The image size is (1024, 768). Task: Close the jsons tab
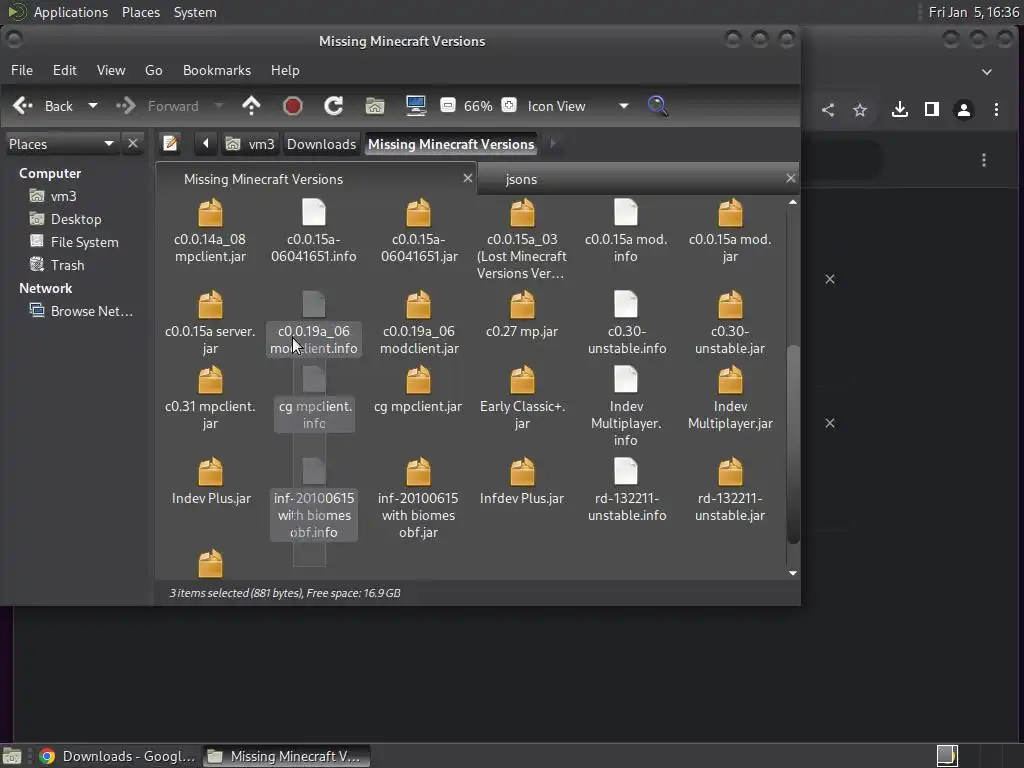[791, 178]
